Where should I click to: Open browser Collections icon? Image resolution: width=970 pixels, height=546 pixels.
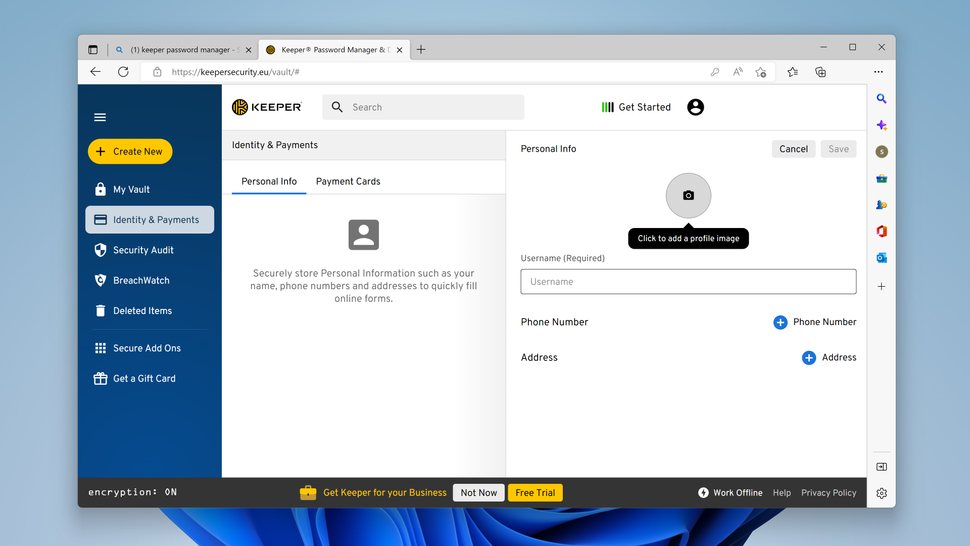[x=820, y=72]
